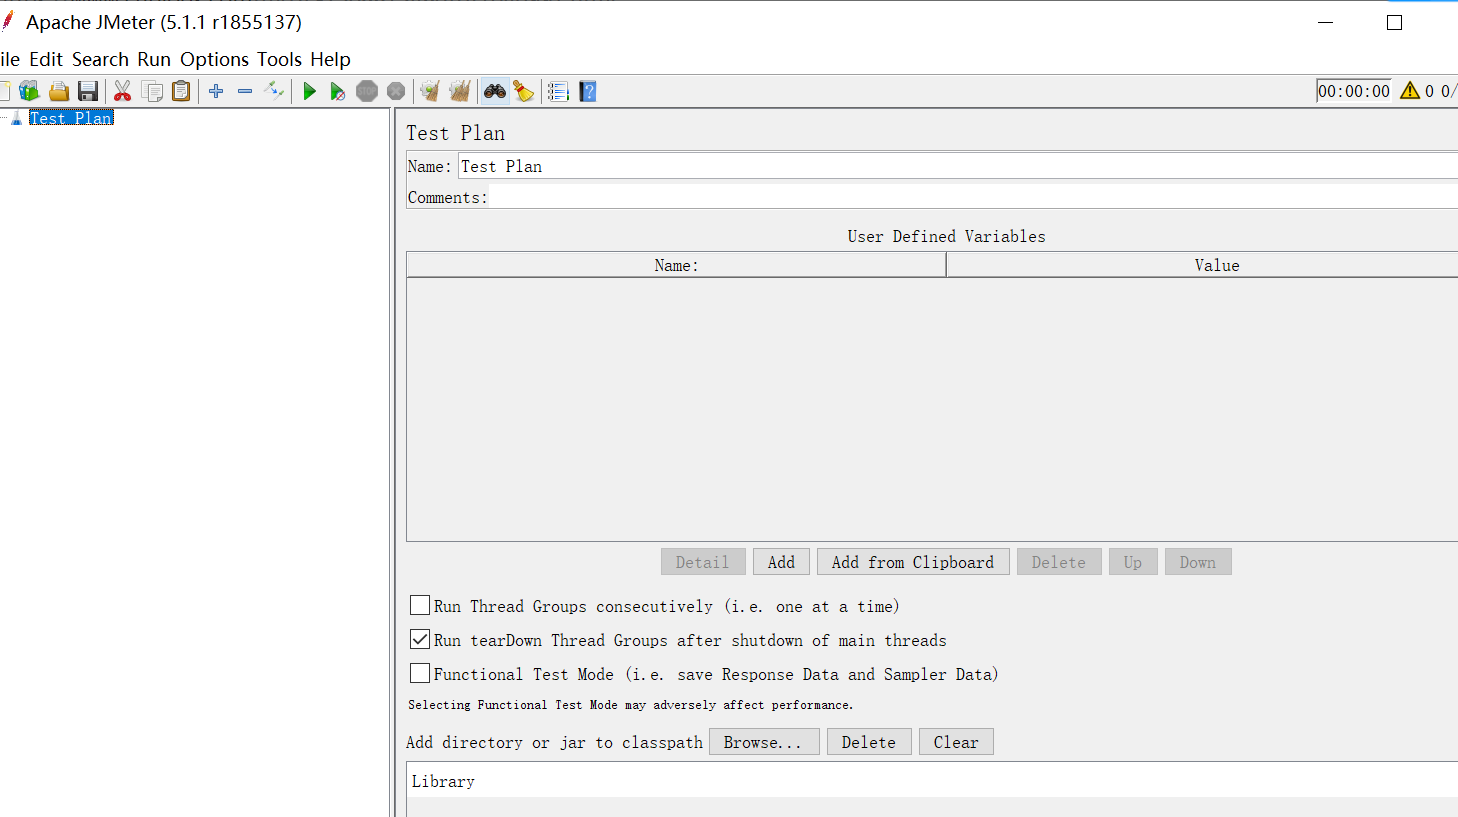The image size is (1458, 817).
Task: Open Search with the binoculars icon
Action: tap(495, 91)
